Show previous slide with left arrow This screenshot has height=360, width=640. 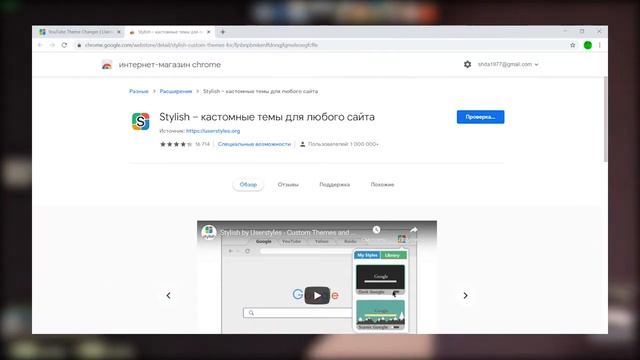[x=169, y=296]
